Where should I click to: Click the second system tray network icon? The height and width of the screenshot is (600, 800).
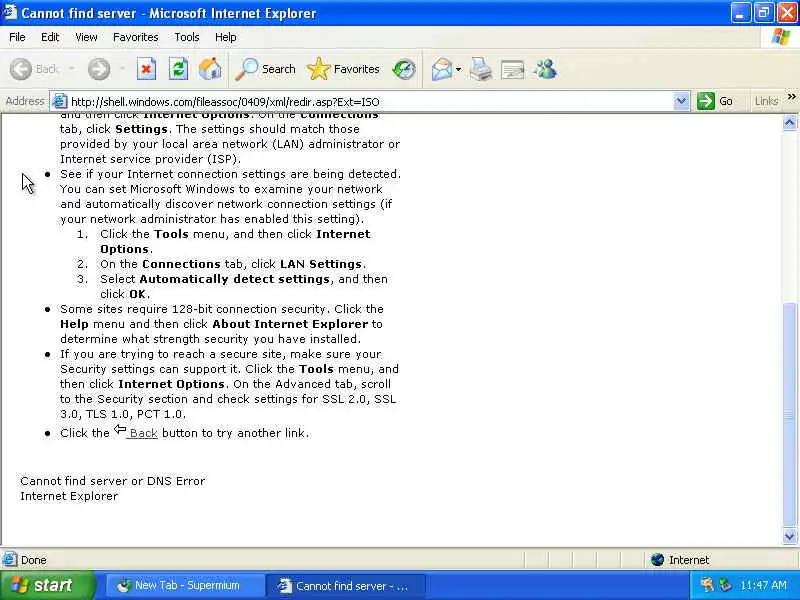pyautogui.click(x=725, y=585)
